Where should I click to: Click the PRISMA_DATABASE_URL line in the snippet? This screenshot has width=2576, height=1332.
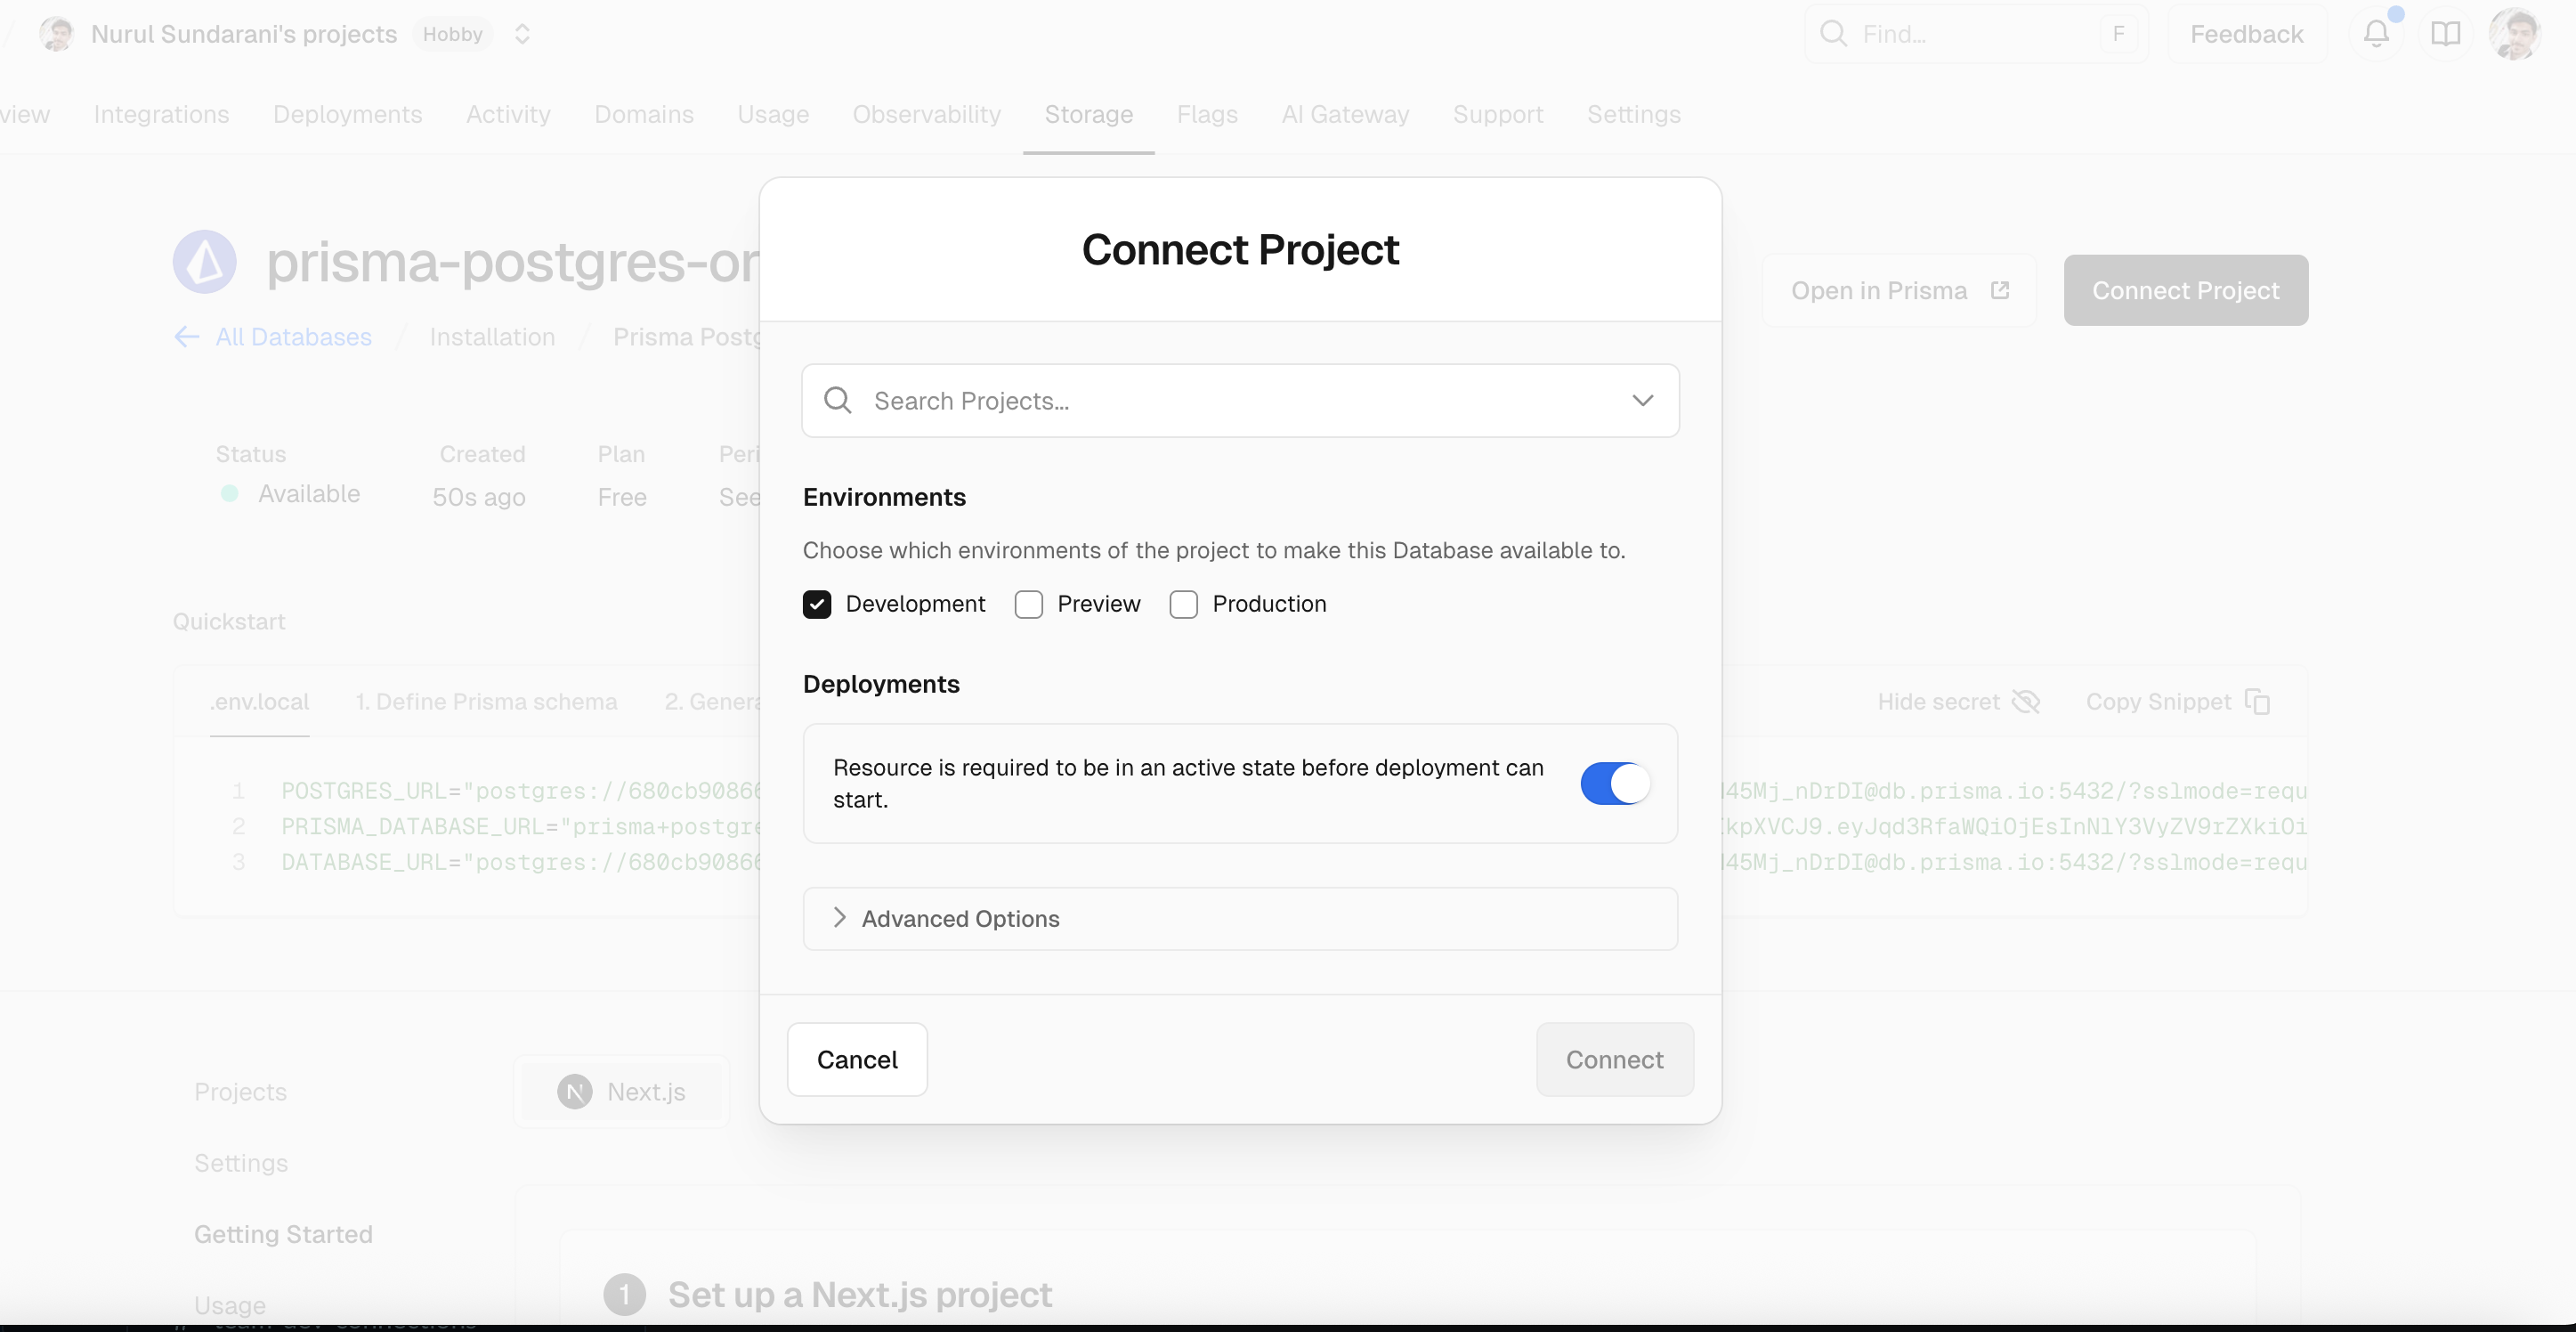pos(520,827)
